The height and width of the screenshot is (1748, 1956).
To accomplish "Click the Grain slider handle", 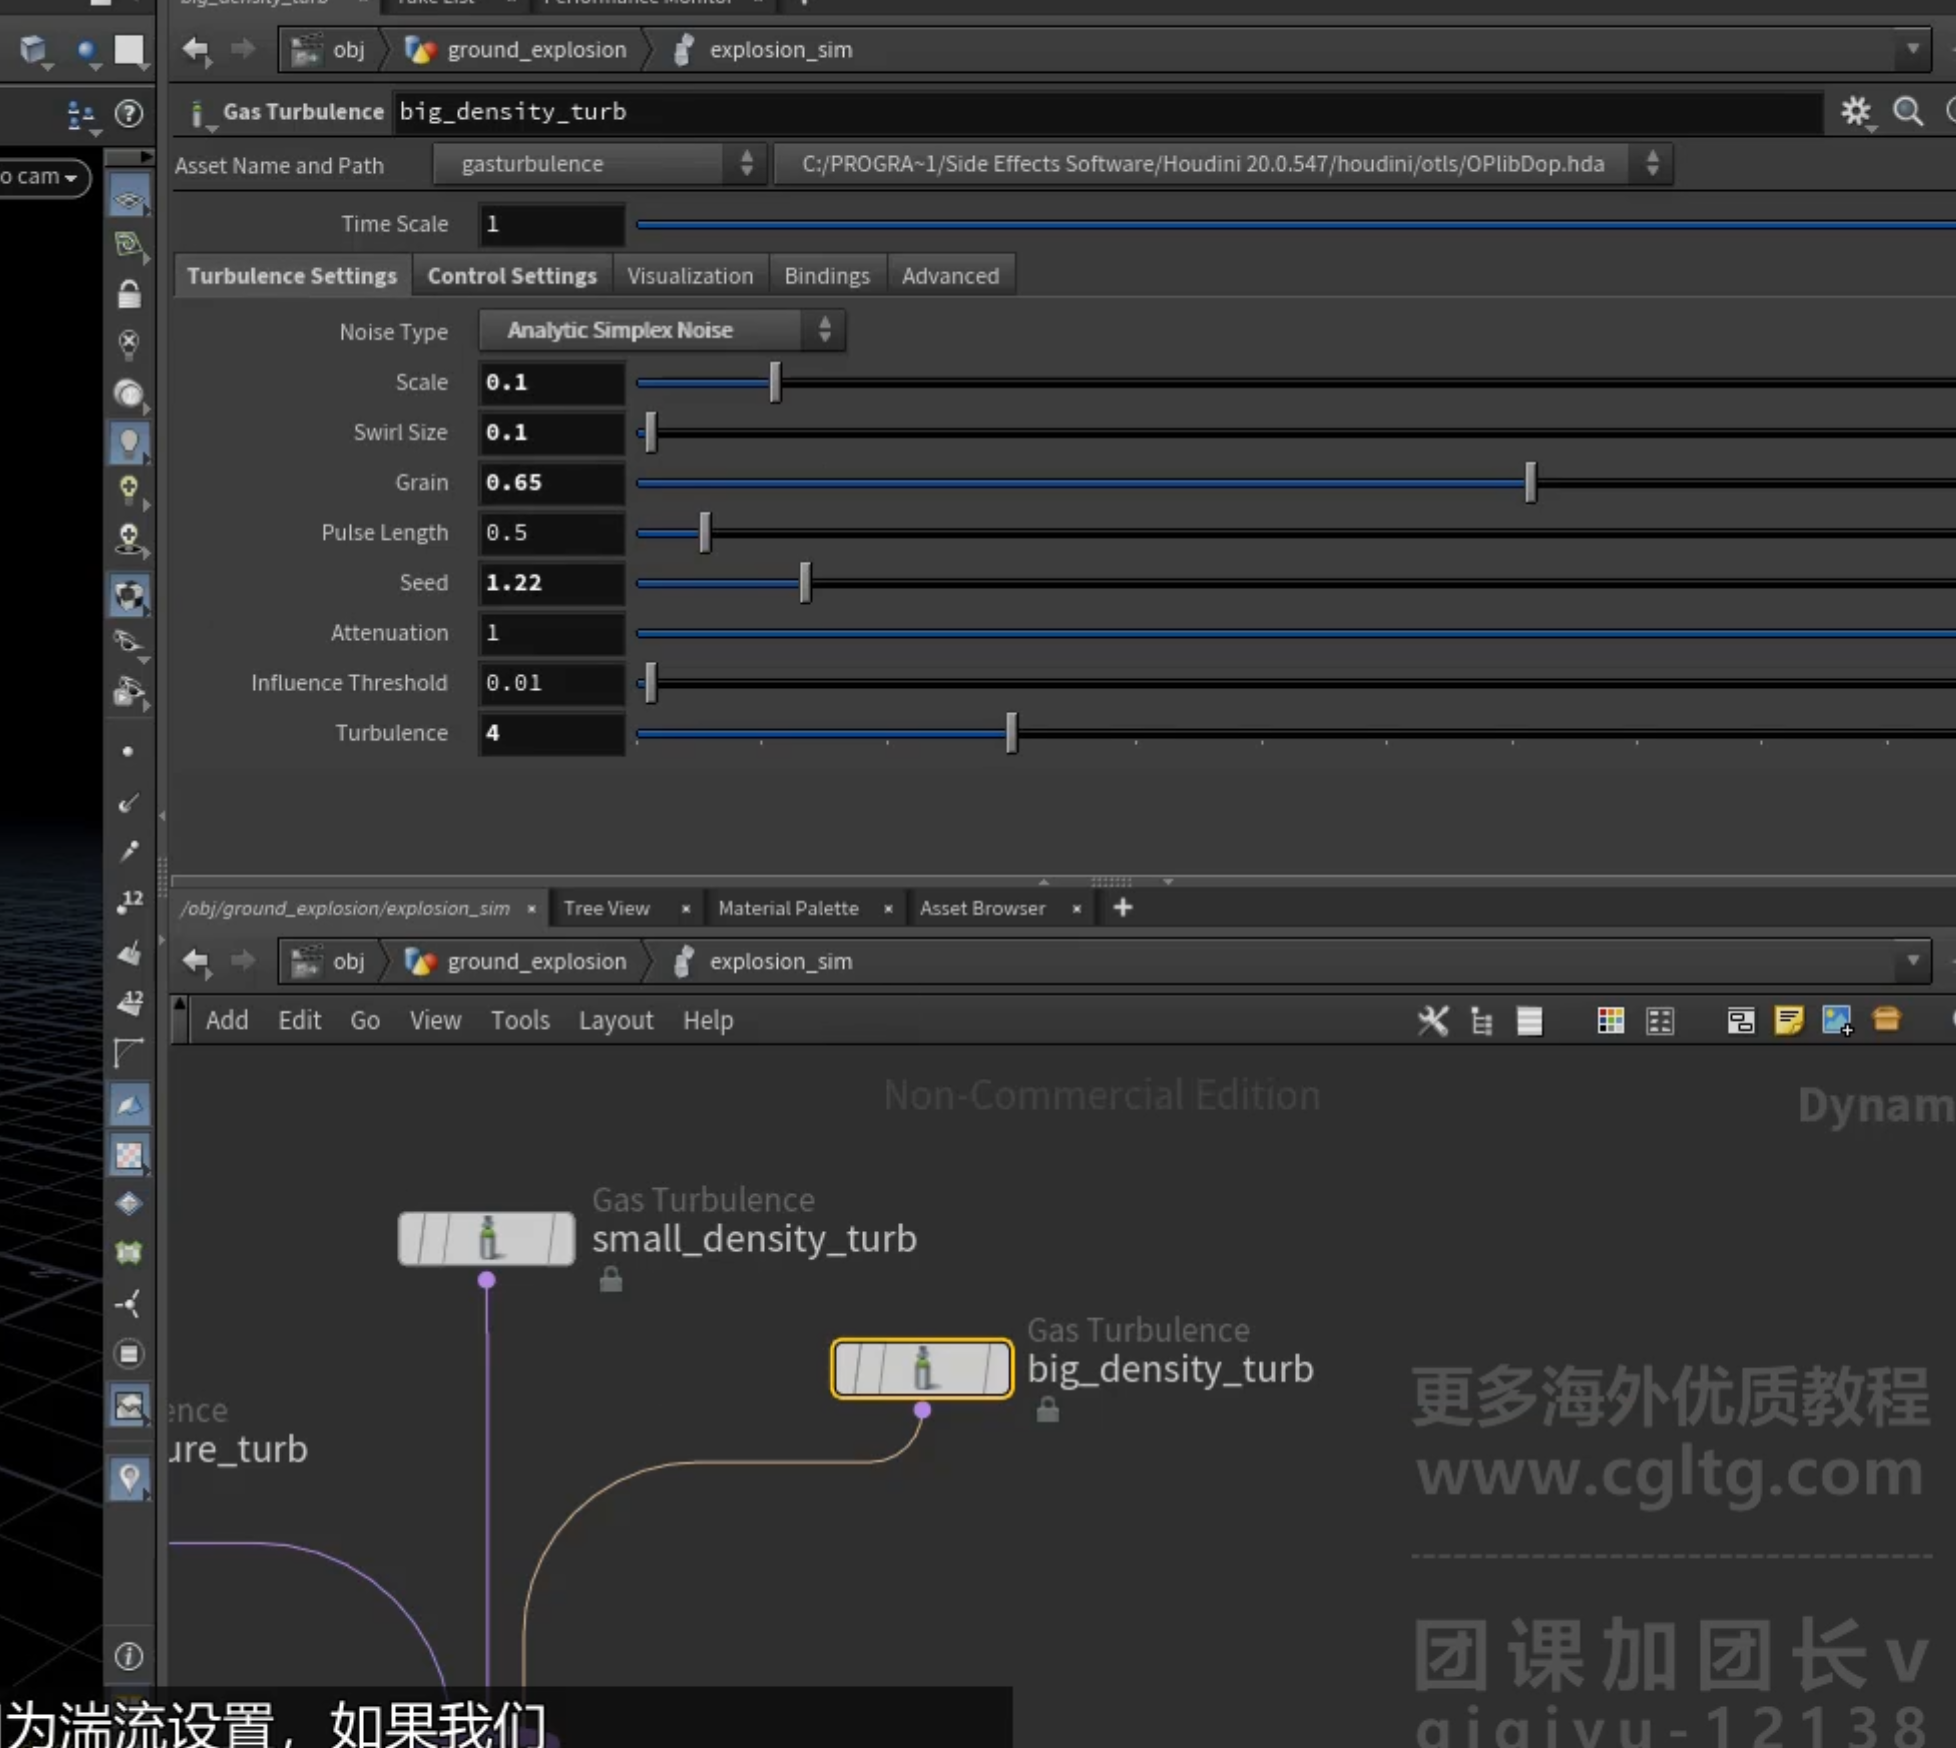I will click(1530, 483).
